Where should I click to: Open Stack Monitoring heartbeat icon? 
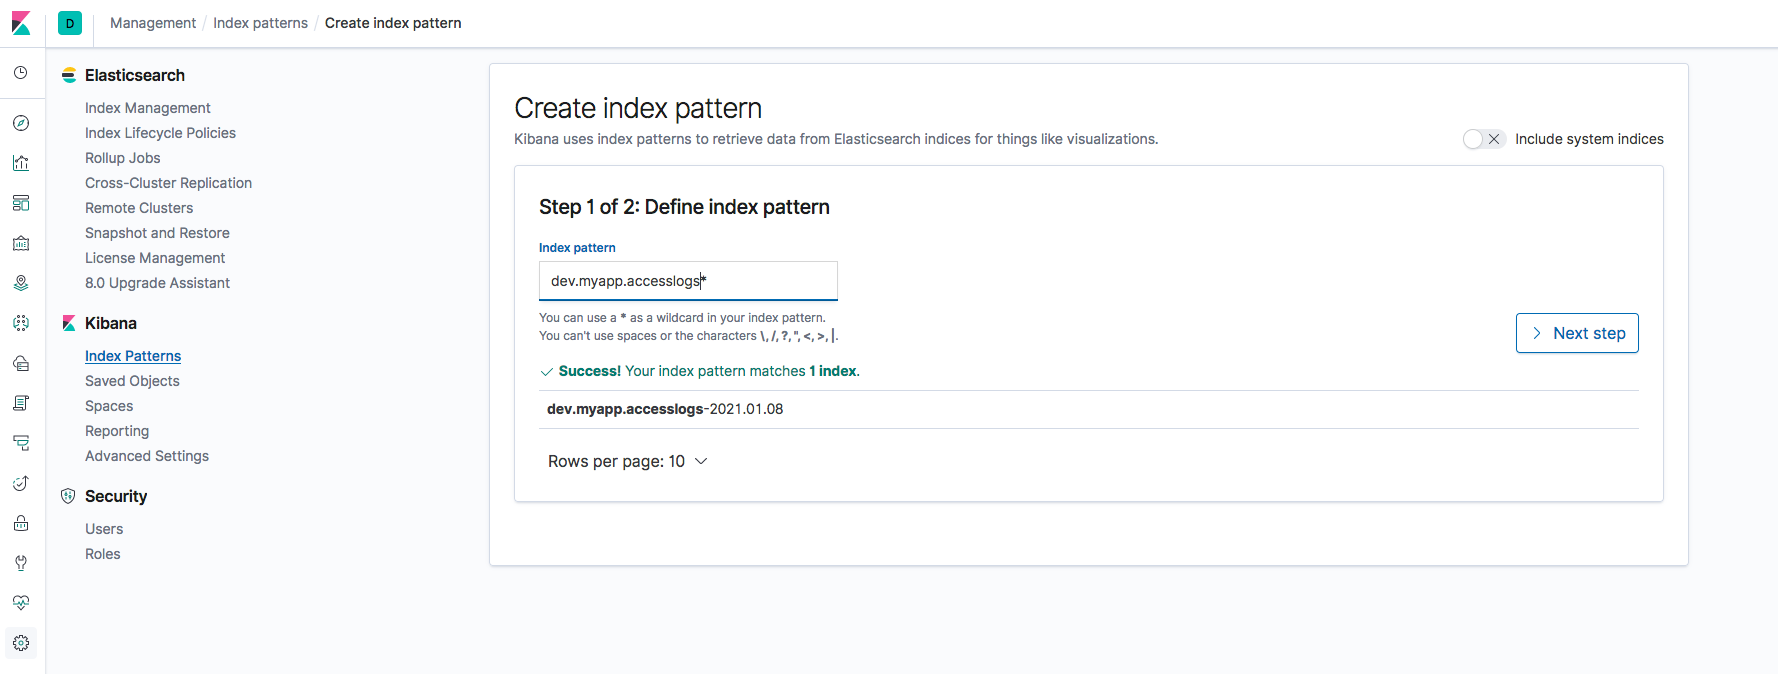21,603
